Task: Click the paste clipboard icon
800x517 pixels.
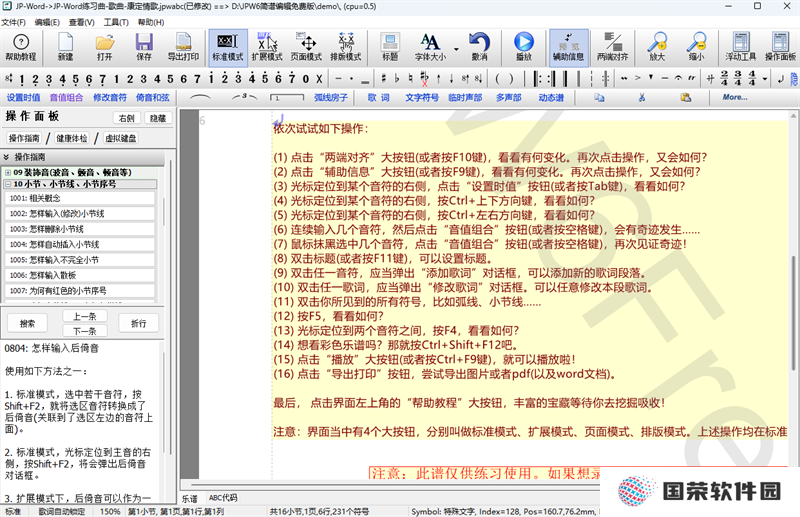Action: 686,97
